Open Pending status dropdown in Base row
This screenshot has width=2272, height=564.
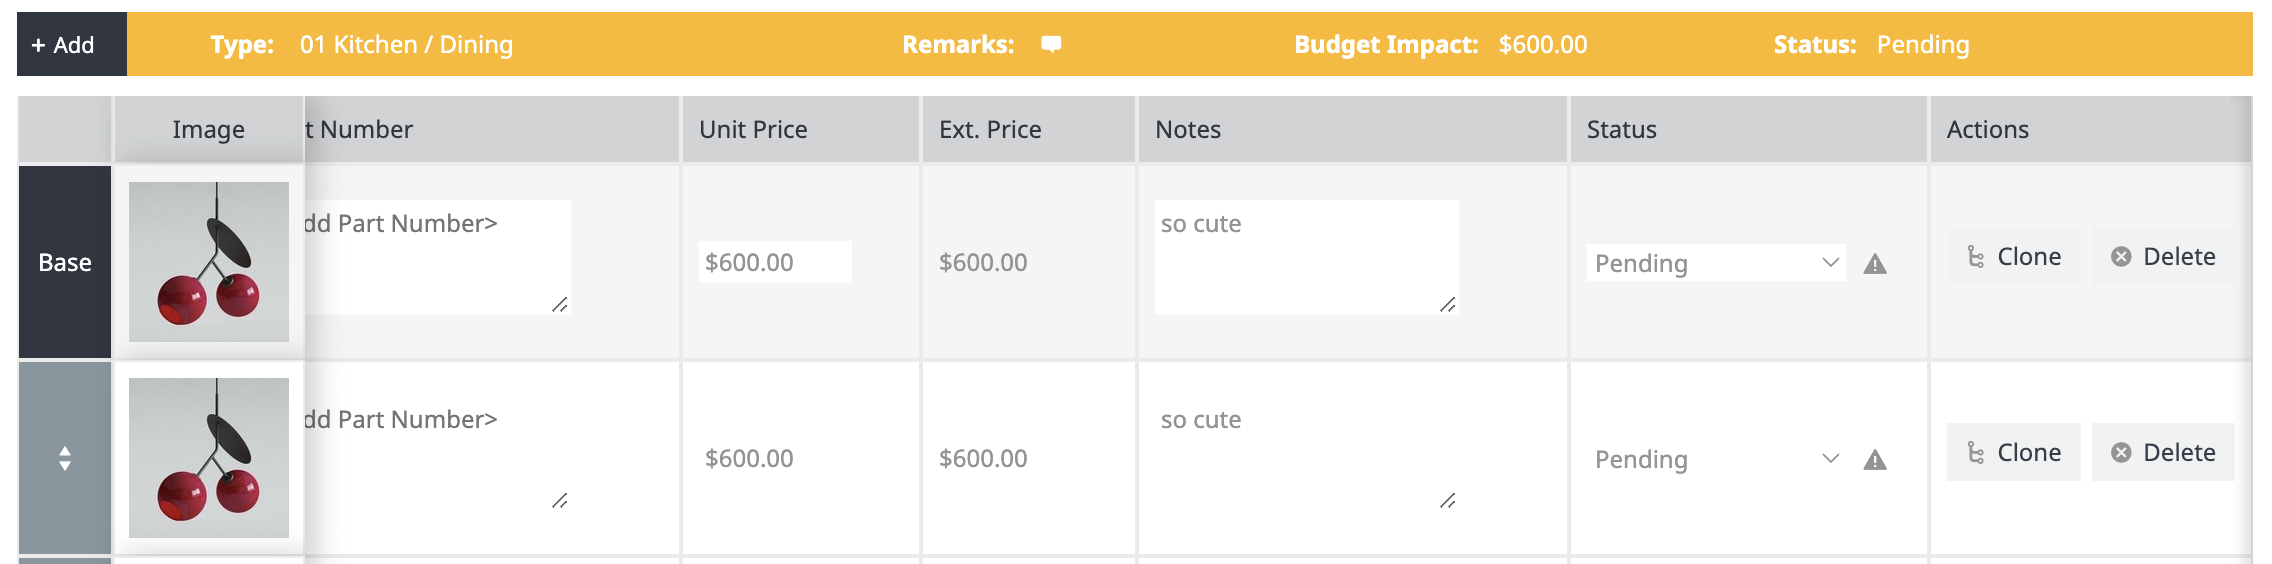coord(1715,263)
